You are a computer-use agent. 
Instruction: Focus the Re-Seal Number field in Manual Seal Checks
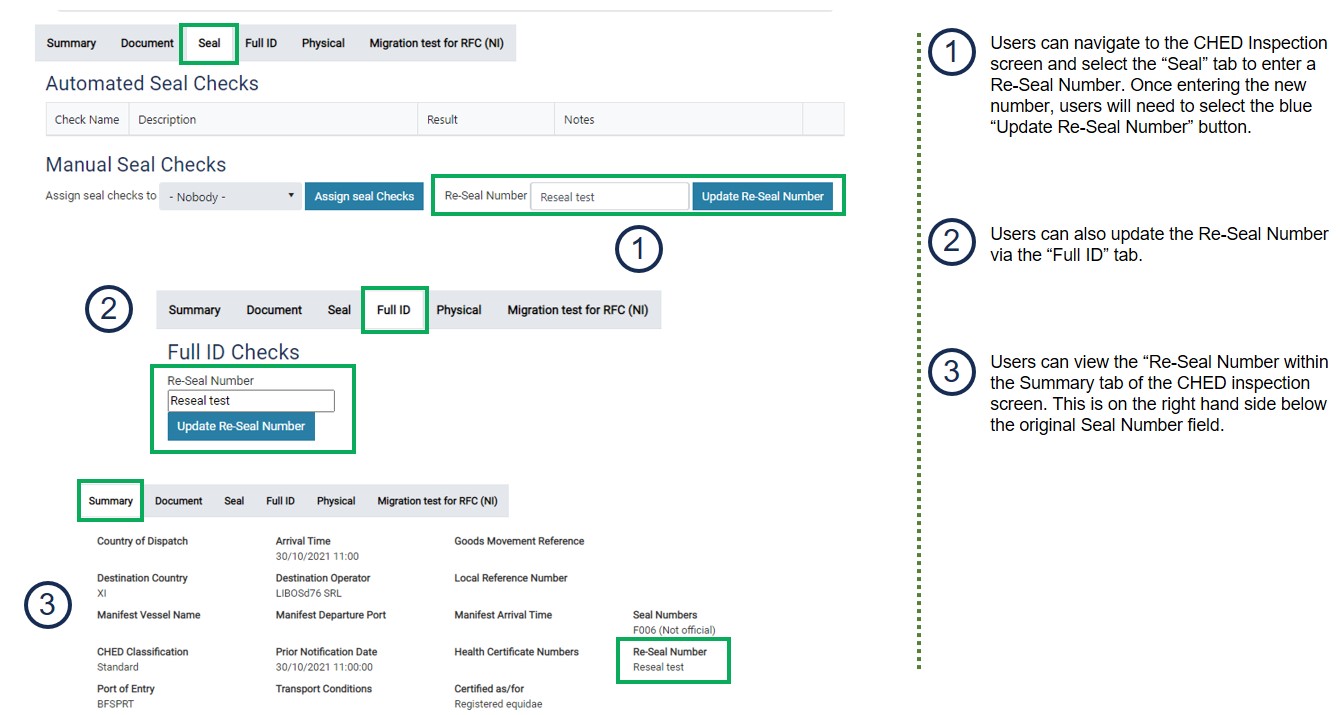tap(609, 197)
